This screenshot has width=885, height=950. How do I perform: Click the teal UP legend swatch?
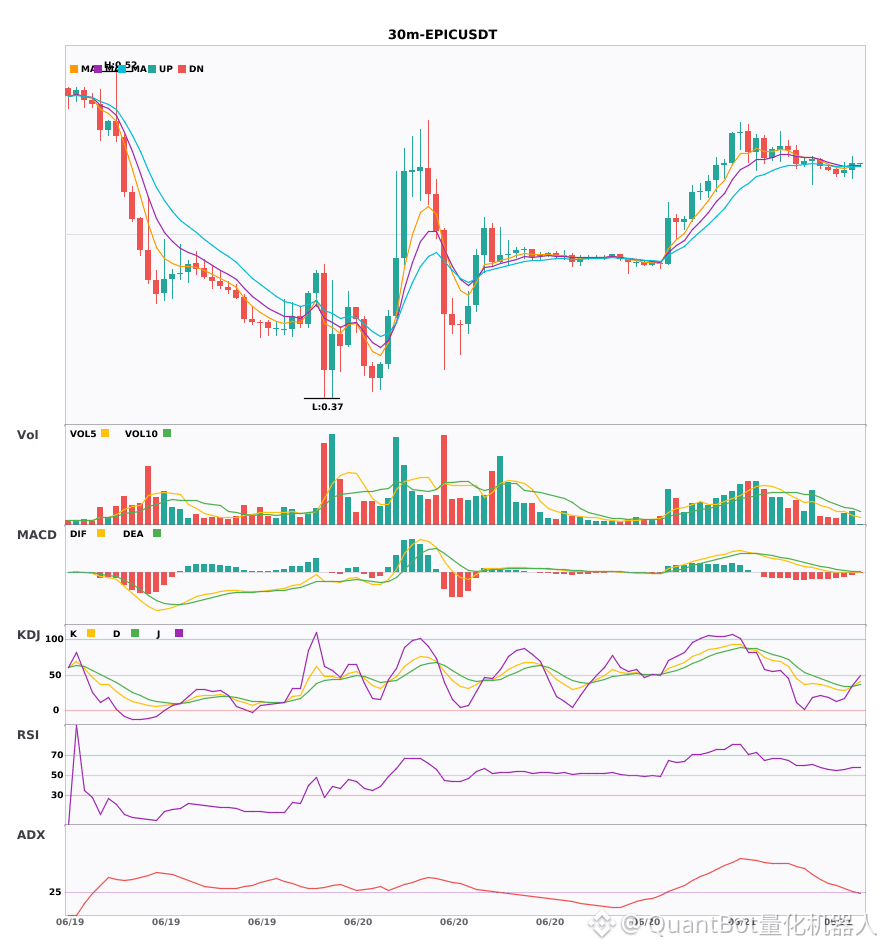pyautogui.click(x=152, y=69)
